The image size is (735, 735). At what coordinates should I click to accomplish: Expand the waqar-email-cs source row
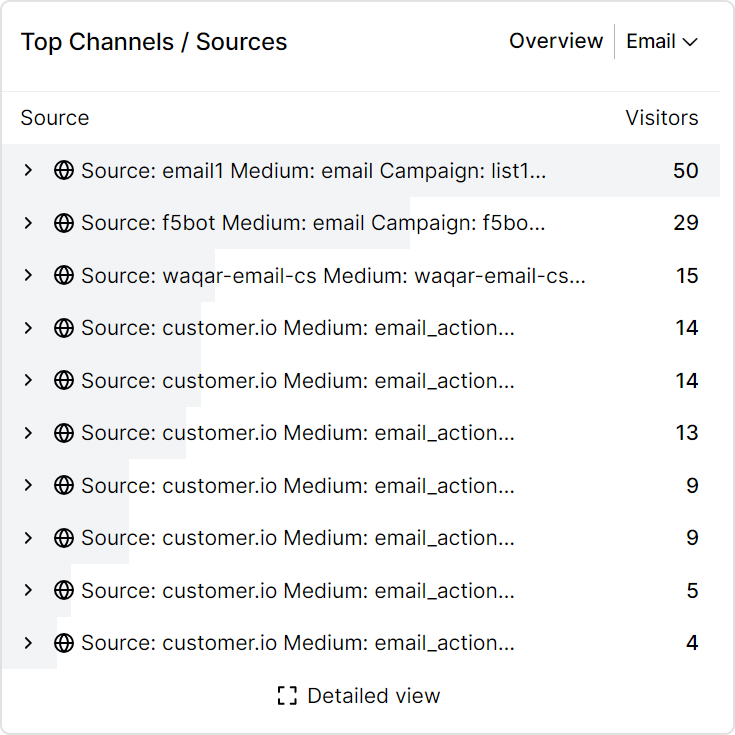click(28, 275)
